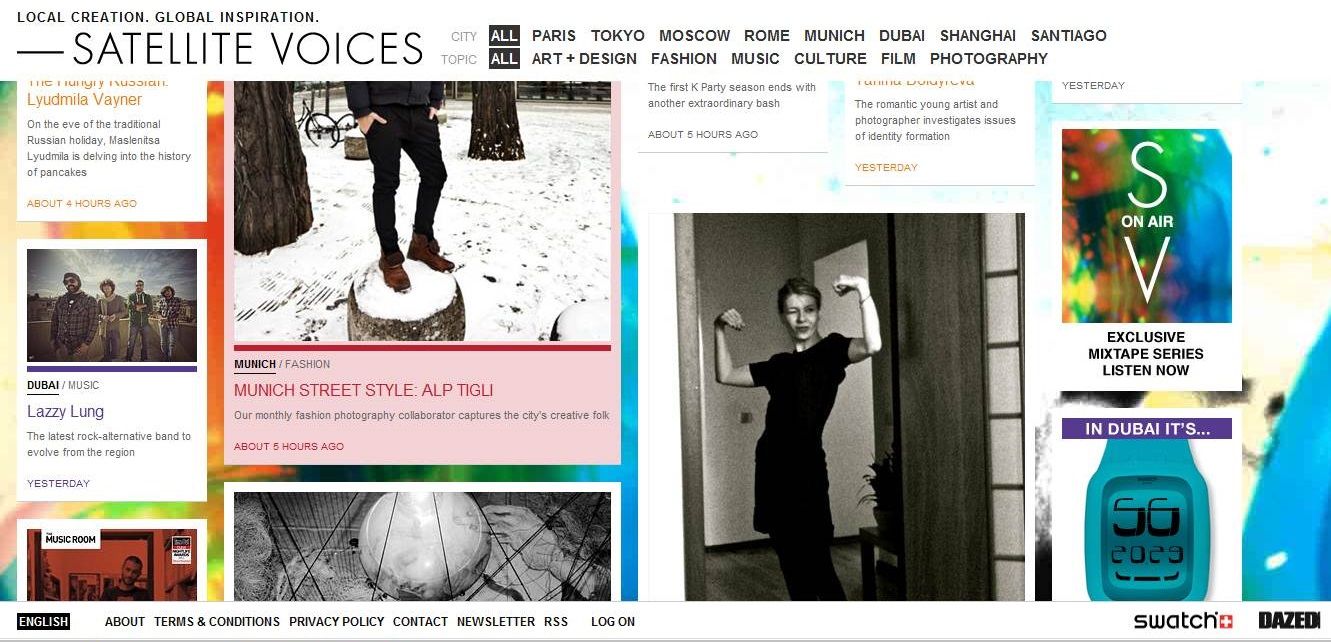Open the Lazzy Lung band photo thumbnail
Screen dimensions: 1331x642
pyautogui.click(x=112, y=305)
